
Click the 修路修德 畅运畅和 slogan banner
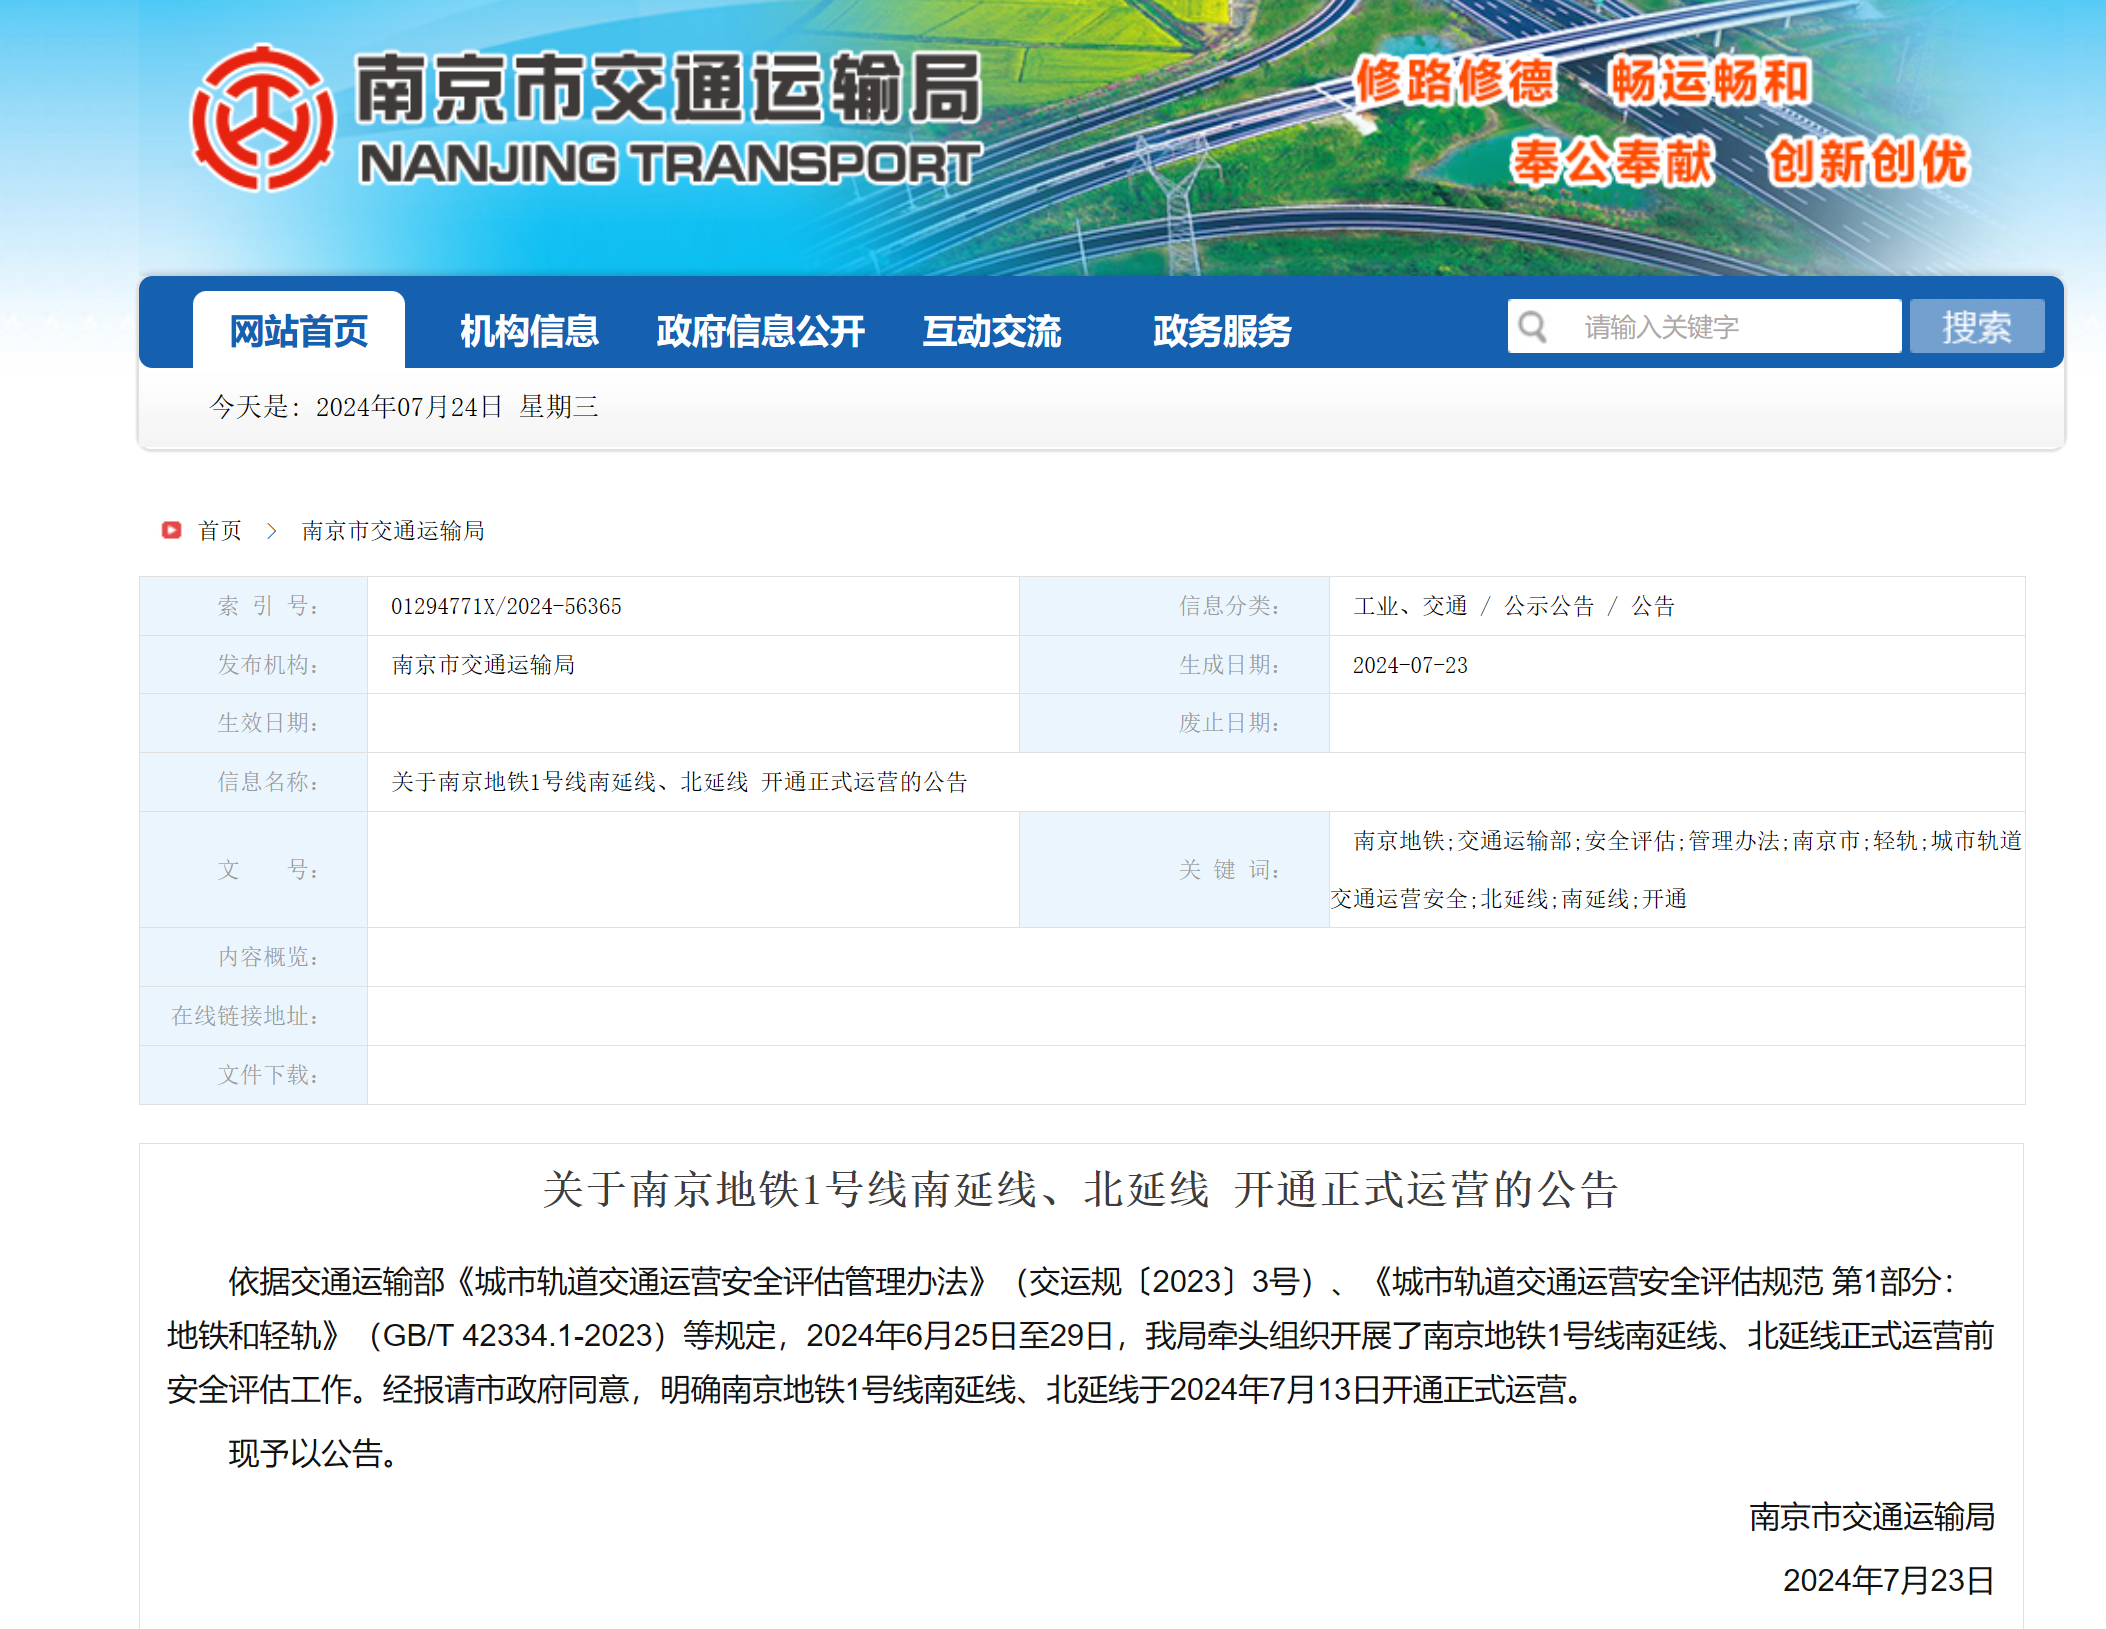coord(1582,82)
